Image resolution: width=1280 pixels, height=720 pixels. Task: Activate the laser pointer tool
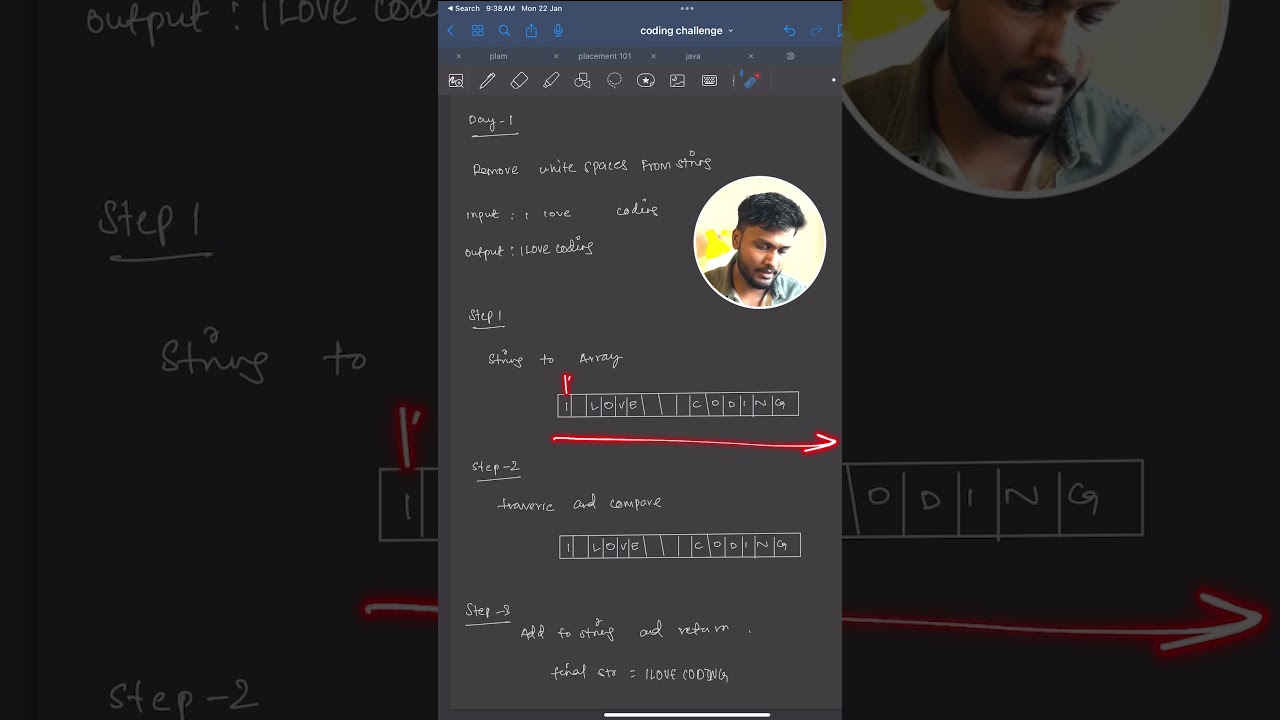click(752, 81)
